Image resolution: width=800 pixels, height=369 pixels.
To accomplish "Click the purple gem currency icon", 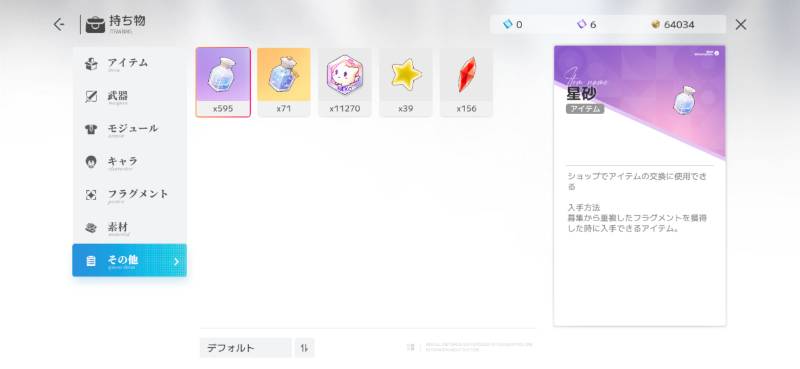I will (x=581, y=24).
